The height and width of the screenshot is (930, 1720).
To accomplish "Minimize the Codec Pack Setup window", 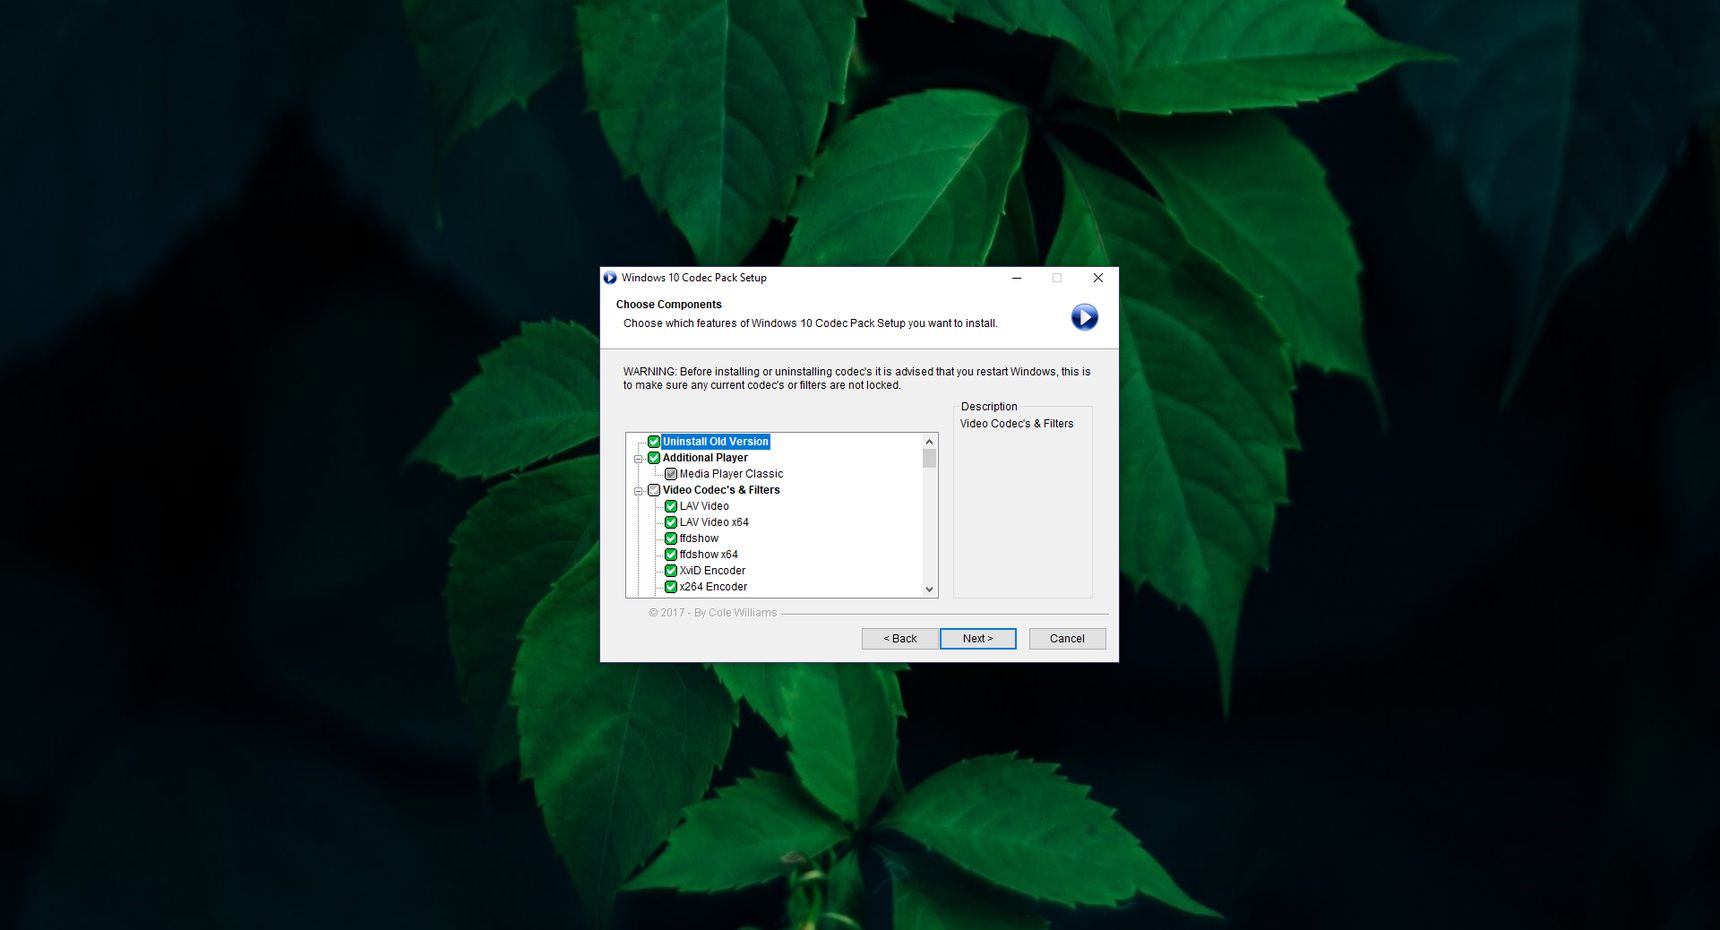I will (x=1016, y=278).
